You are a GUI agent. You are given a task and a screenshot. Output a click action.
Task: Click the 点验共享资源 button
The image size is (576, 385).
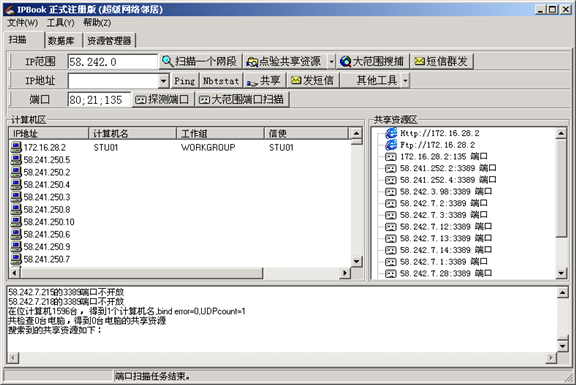click(285, 61)
